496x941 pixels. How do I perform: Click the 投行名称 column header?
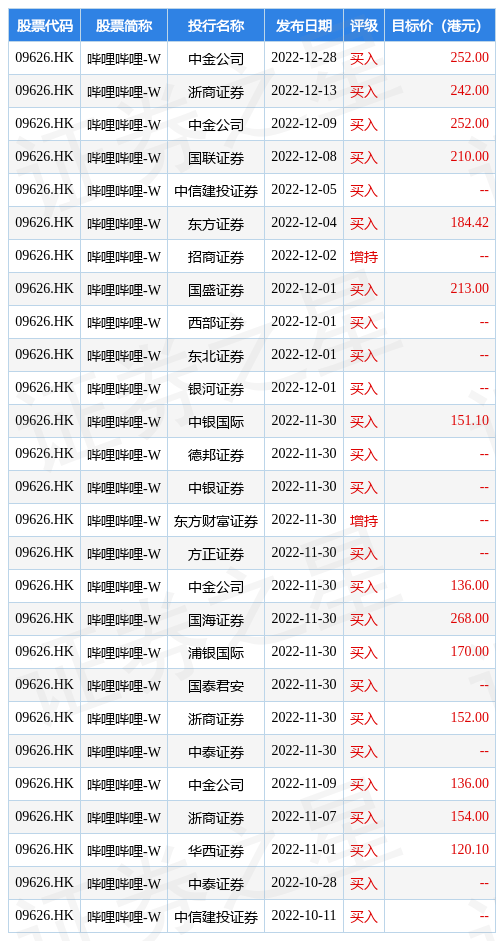click(216, 25)
